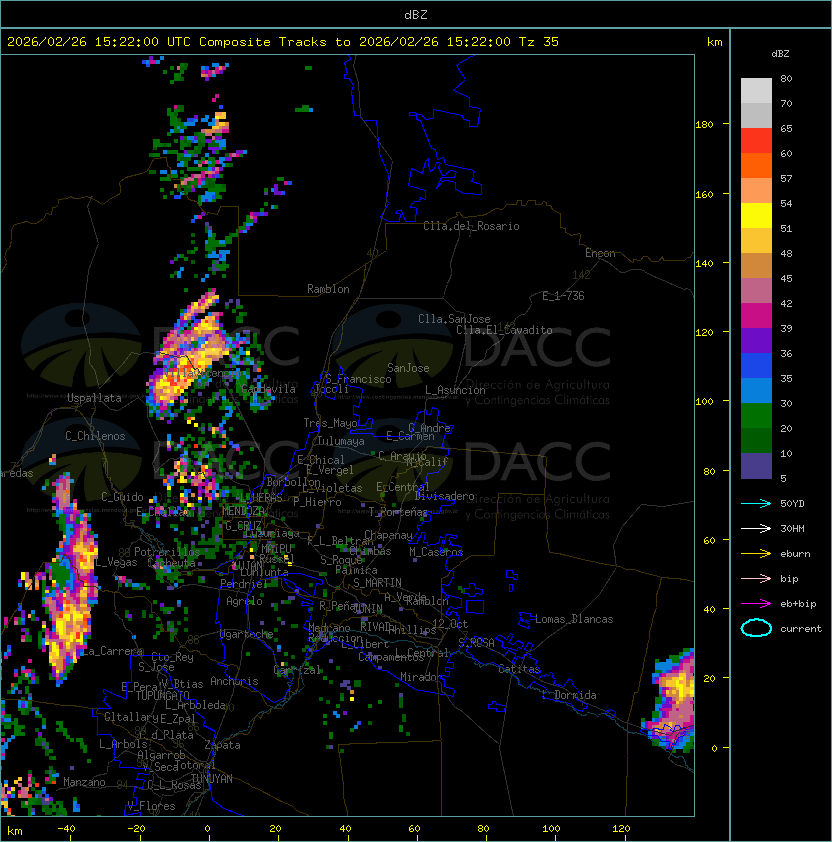Viewport: 832px width, 842px height.
Task: Click the 'eb+bip' legend label
Action: [798, 604]
